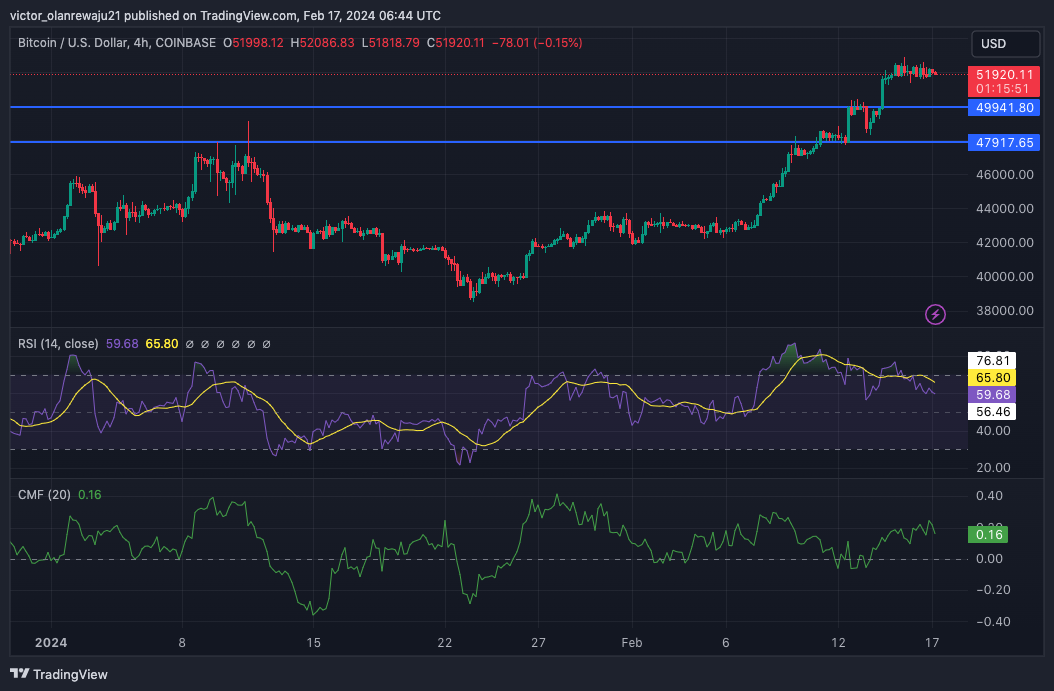The height and width of the screenshot is (691, 1054).
Task: Click the purple lightning bolt icon
Action: [935, 315]
